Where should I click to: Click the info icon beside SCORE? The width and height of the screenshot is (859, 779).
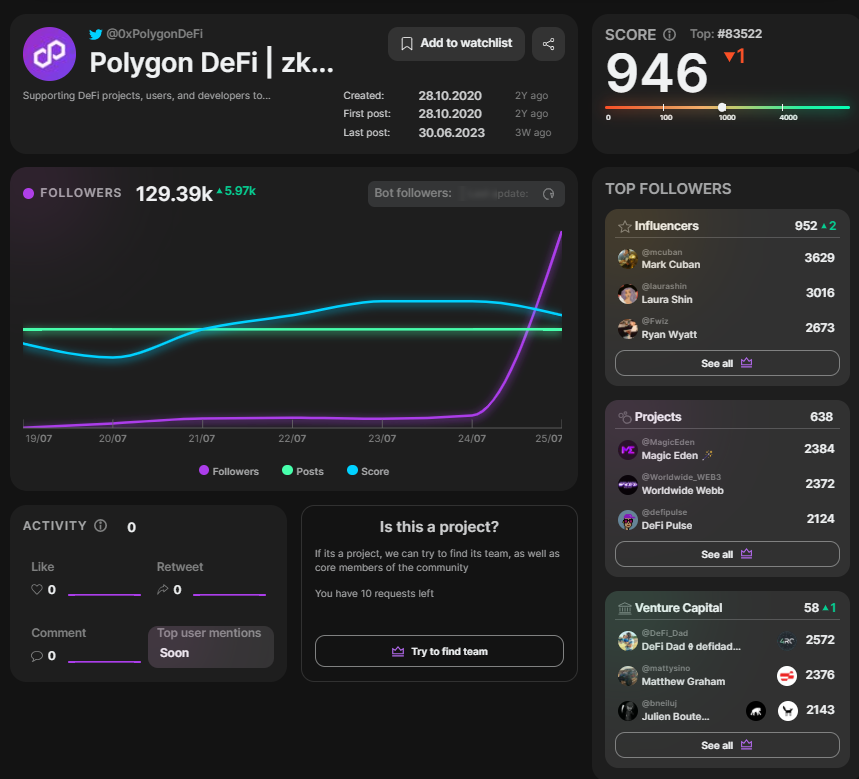pos(669,35)
